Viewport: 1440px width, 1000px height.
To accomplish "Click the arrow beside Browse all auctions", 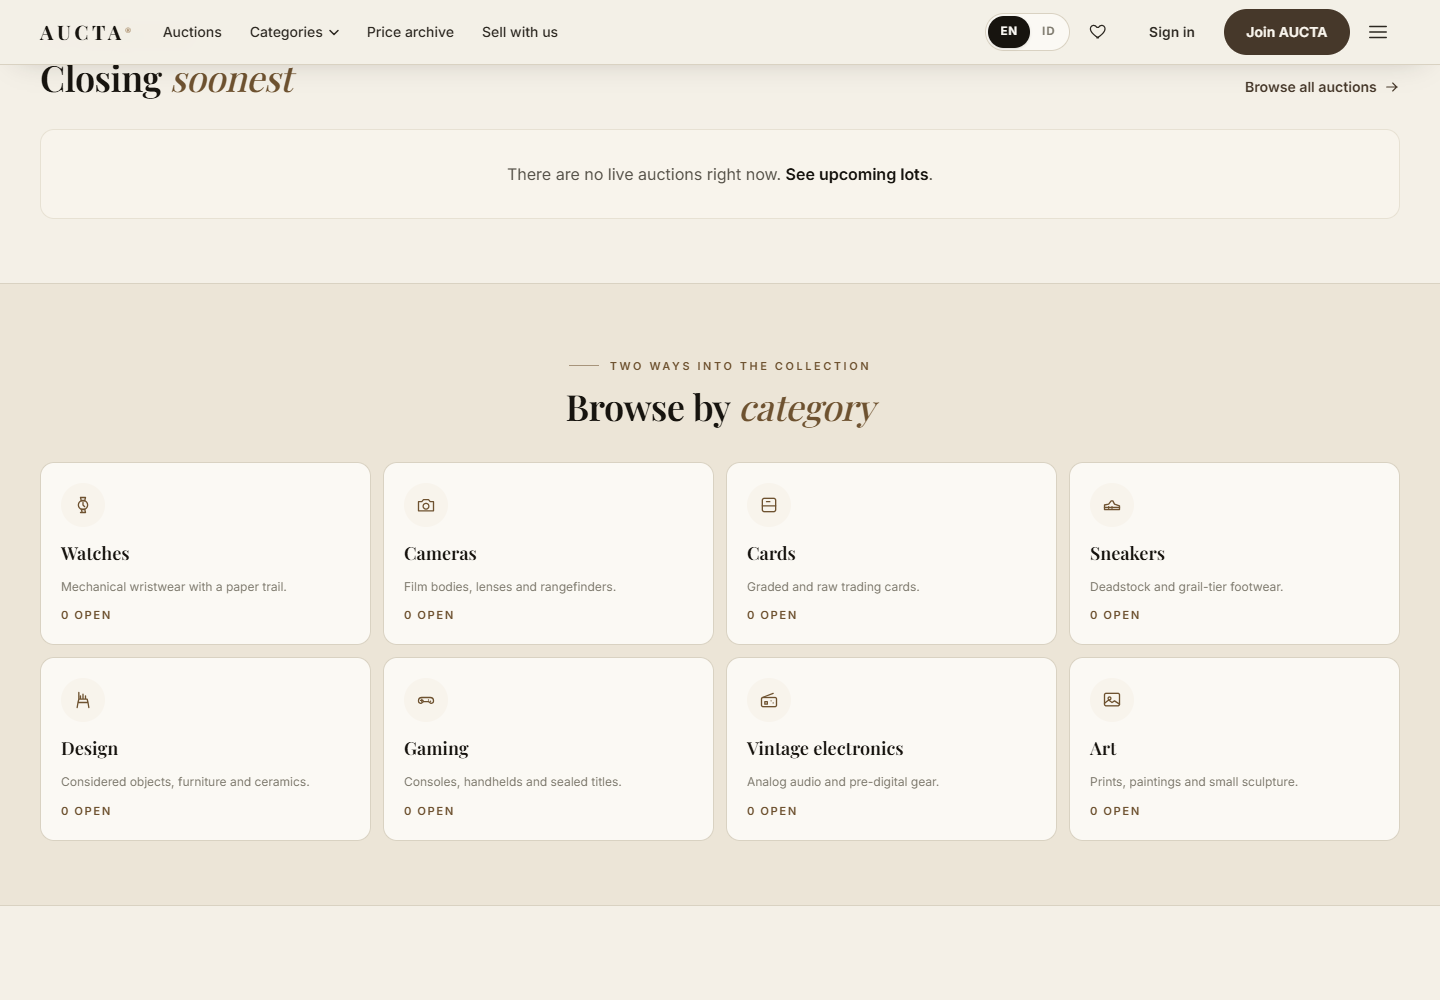I will tap(1392, 87).
